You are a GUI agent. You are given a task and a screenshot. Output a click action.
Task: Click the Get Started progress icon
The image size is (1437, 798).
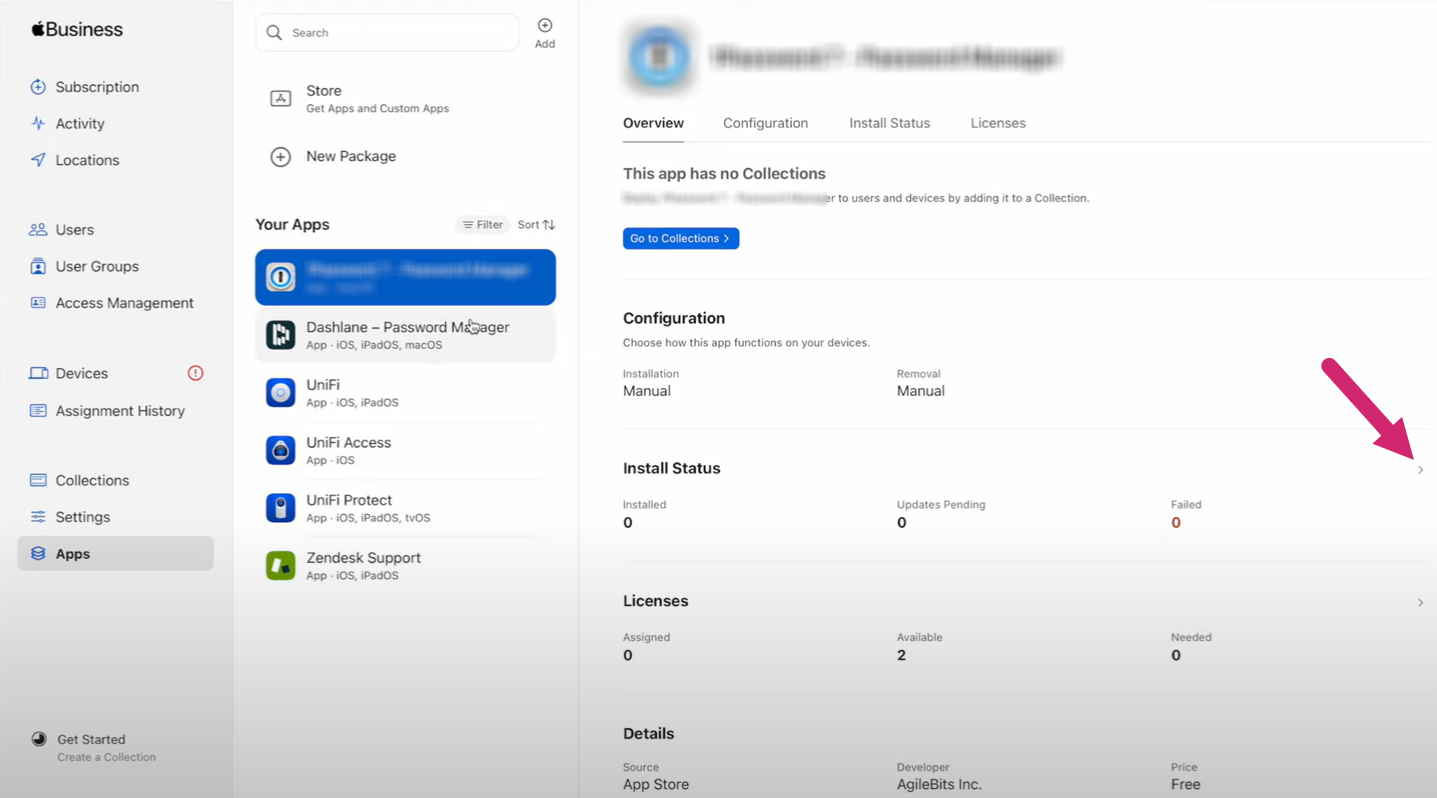point(39,739)
